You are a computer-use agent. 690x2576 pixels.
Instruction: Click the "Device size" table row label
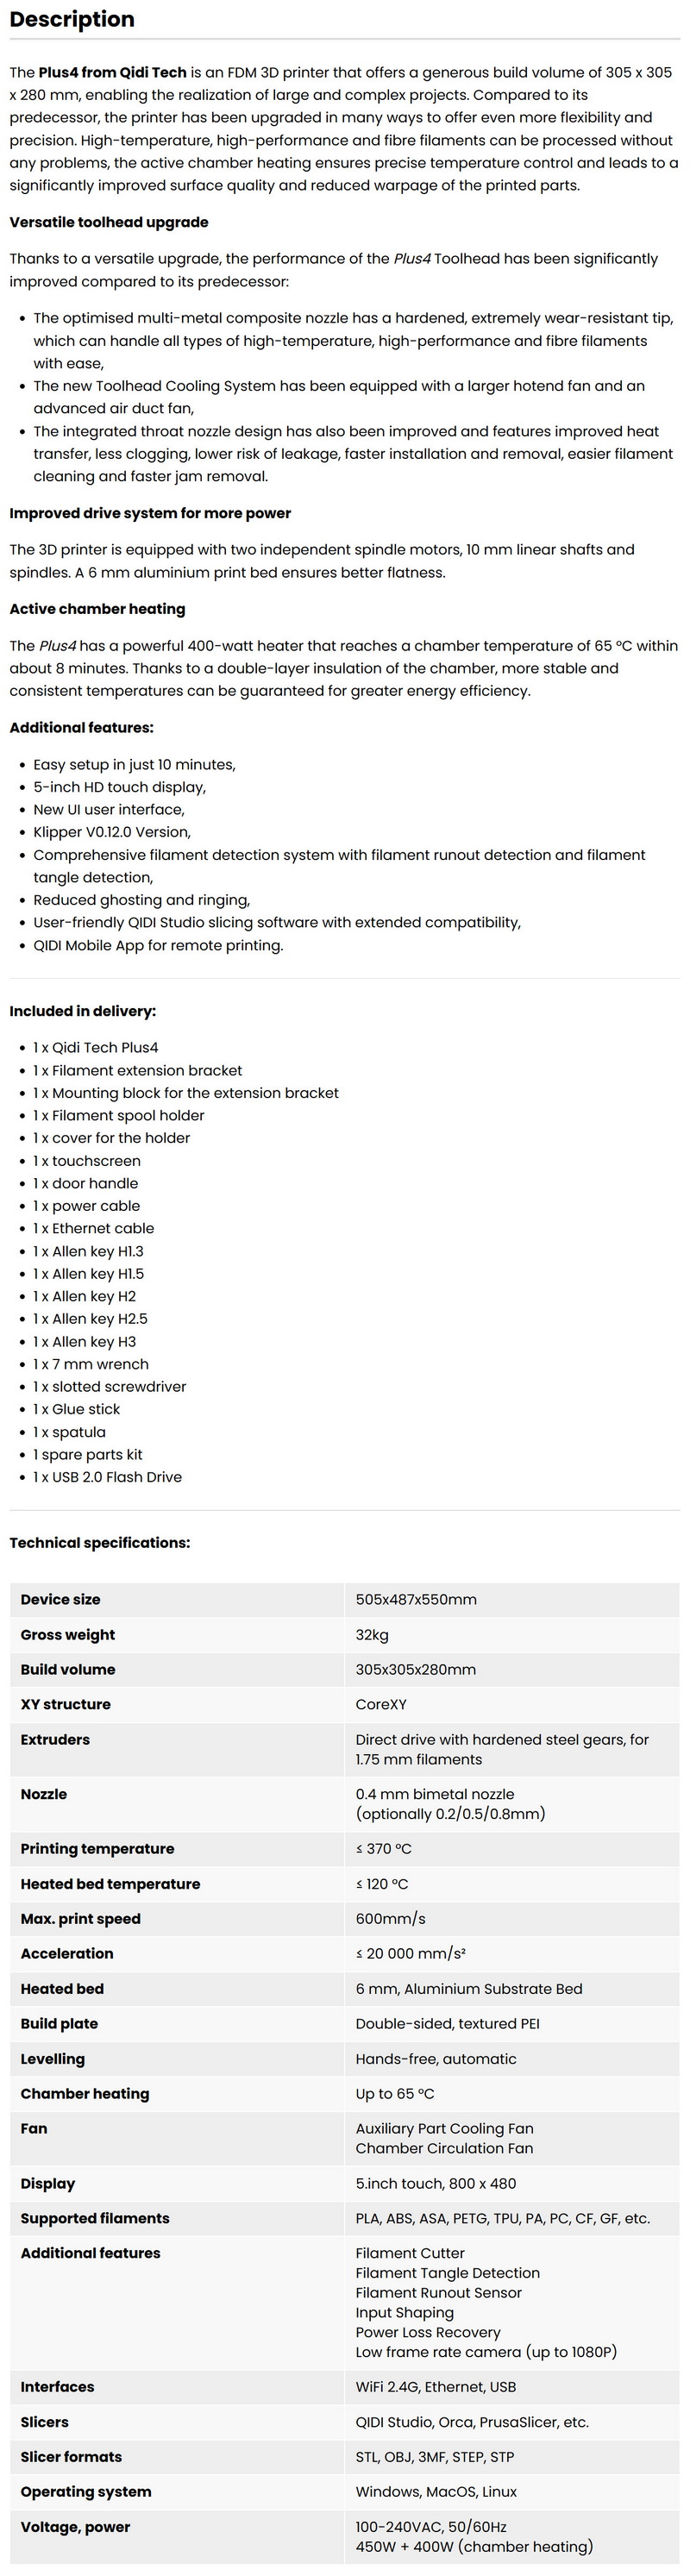[60, 1599]
